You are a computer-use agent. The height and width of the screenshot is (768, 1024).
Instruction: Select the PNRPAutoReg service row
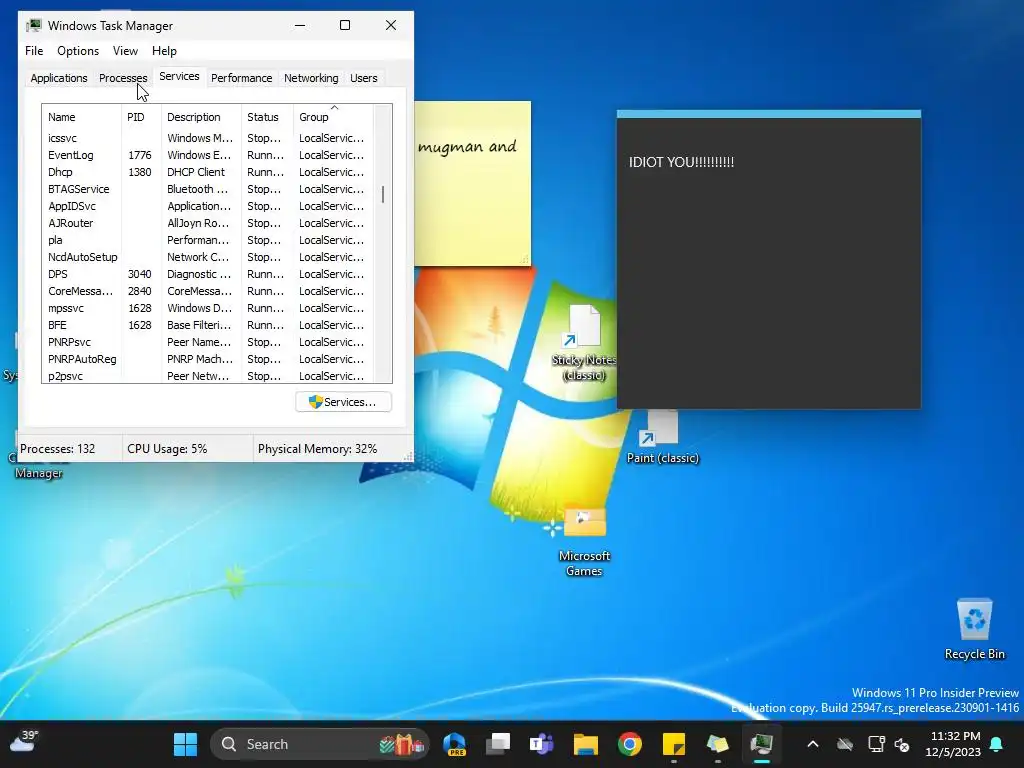click(x=208, y=359)
